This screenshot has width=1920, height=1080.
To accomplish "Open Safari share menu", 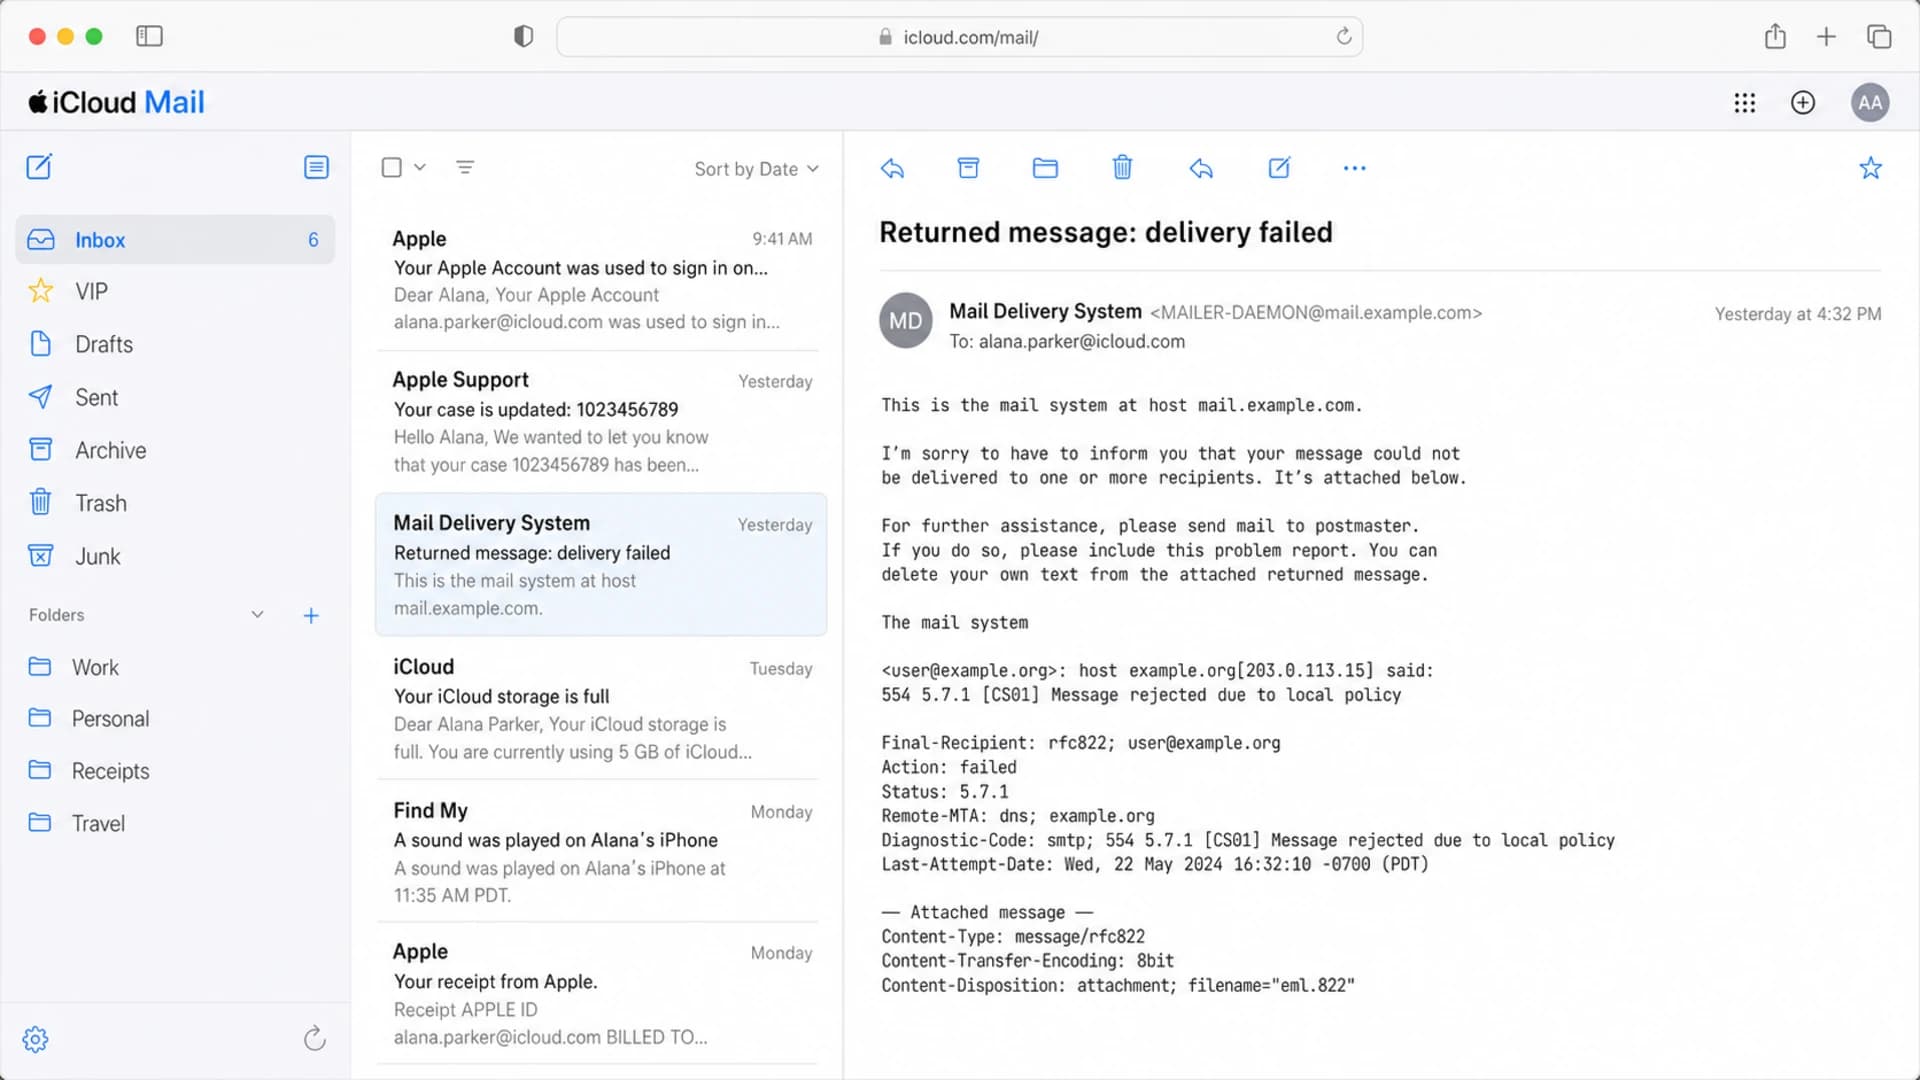I will pos(1775,37).
